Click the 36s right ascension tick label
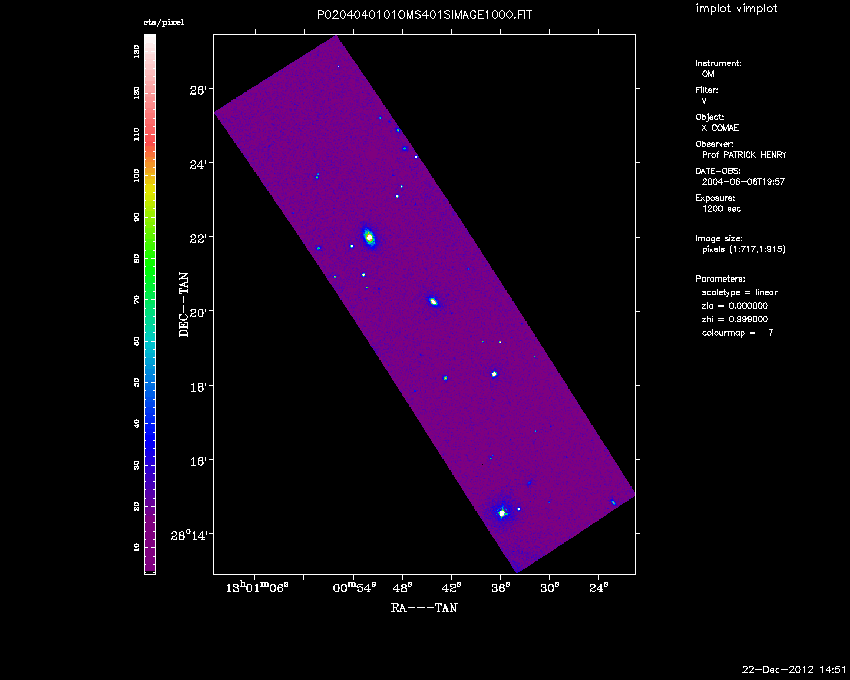This screenshot has width=850, height=680. [x=501, y=587]
